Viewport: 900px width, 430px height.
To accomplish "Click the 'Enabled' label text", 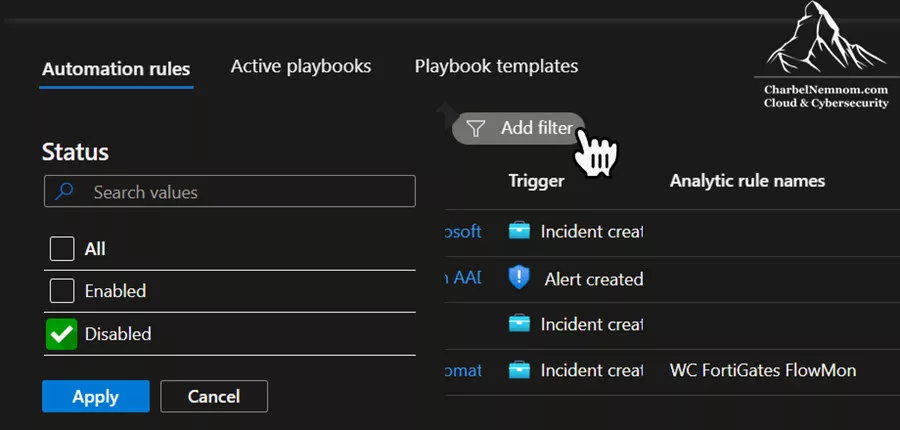I will click(115, 290).
